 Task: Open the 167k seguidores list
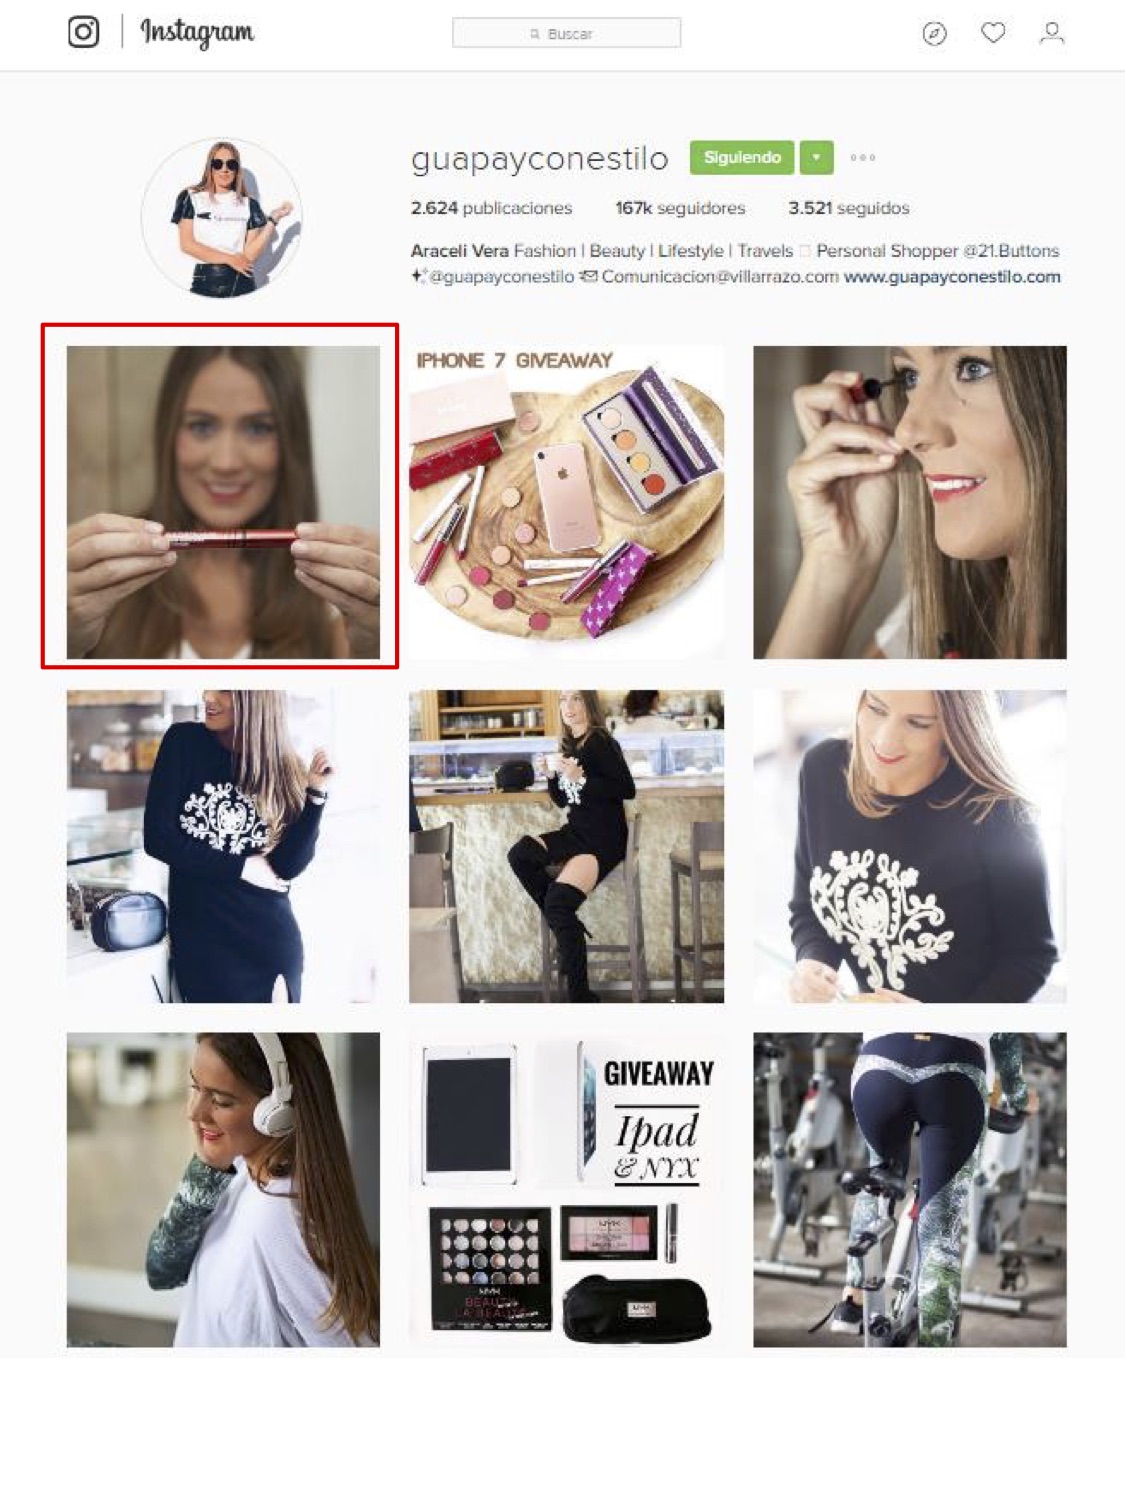tap(680, 208)
